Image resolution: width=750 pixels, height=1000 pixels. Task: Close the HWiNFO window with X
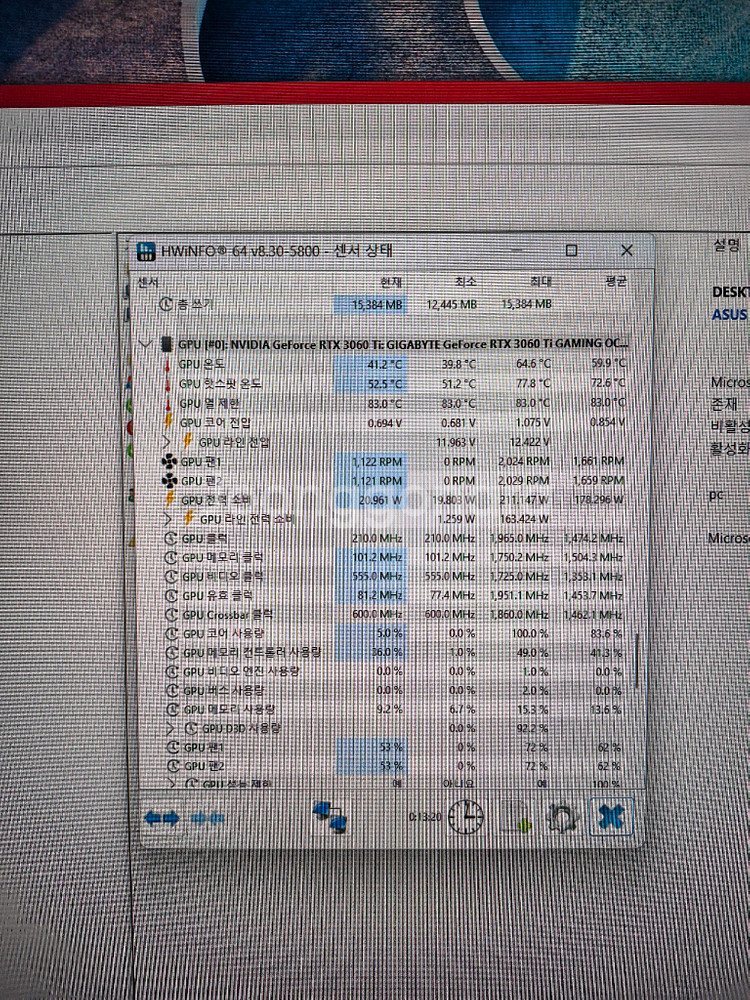627,251
